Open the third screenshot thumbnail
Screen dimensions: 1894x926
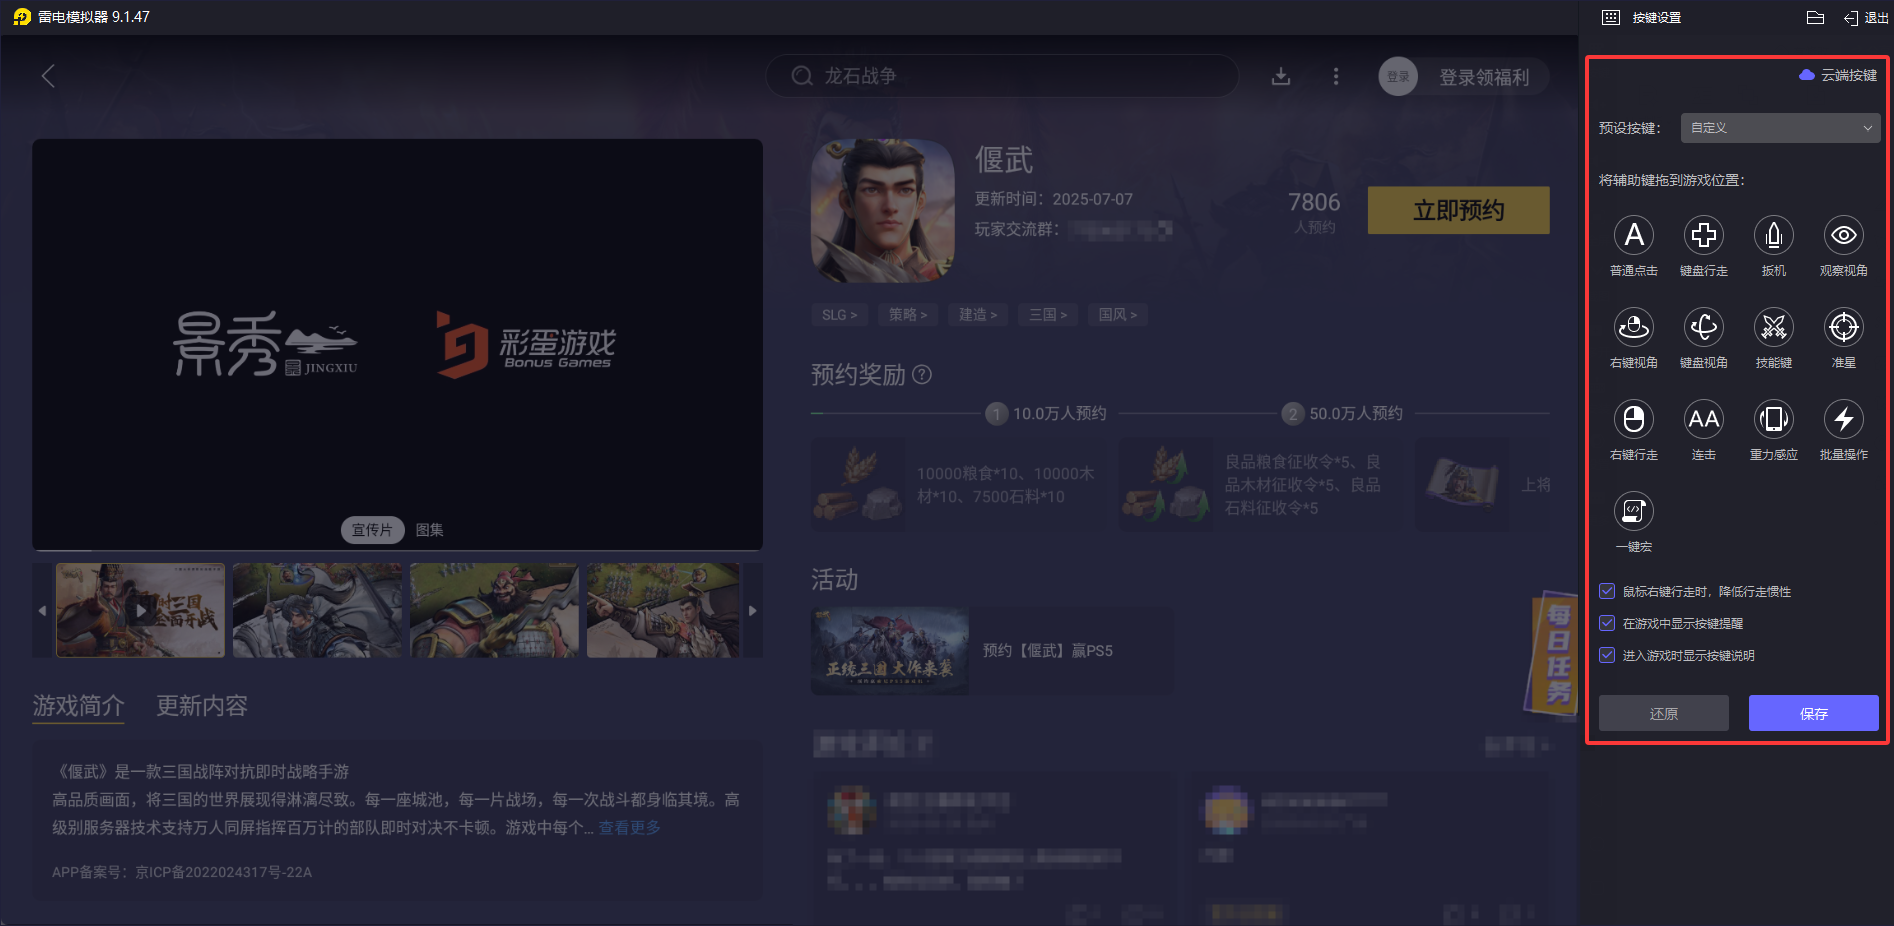pos(494,610)
